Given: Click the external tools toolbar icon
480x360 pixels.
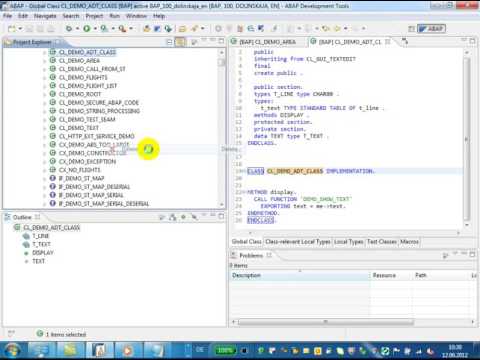Looking at the screenshot, I should click(122, 29).
